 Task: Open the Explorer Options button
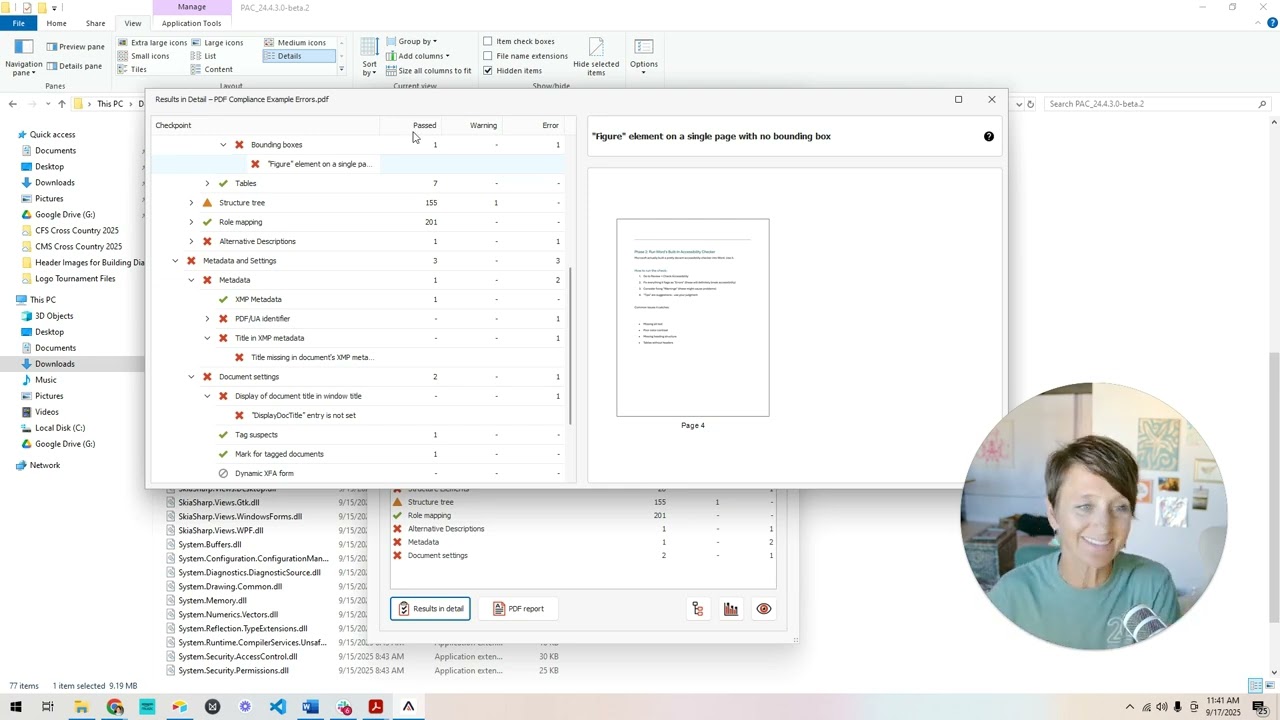[x=644, y=56]
